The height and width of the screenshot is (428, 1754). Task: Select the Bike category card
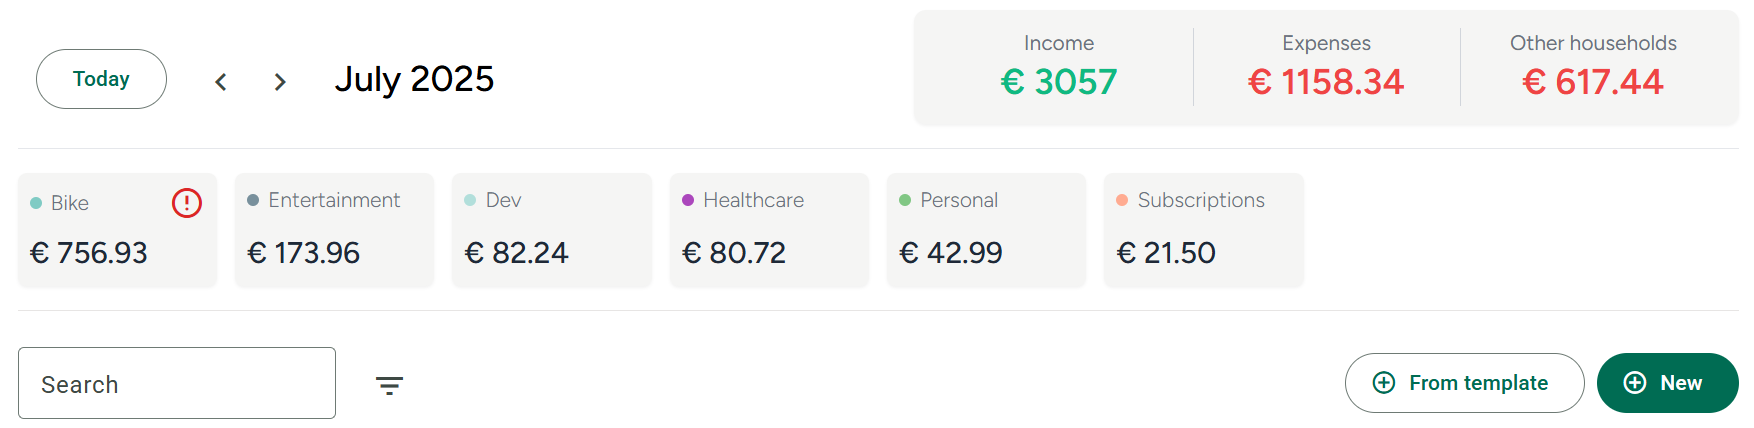pos(117,230)
